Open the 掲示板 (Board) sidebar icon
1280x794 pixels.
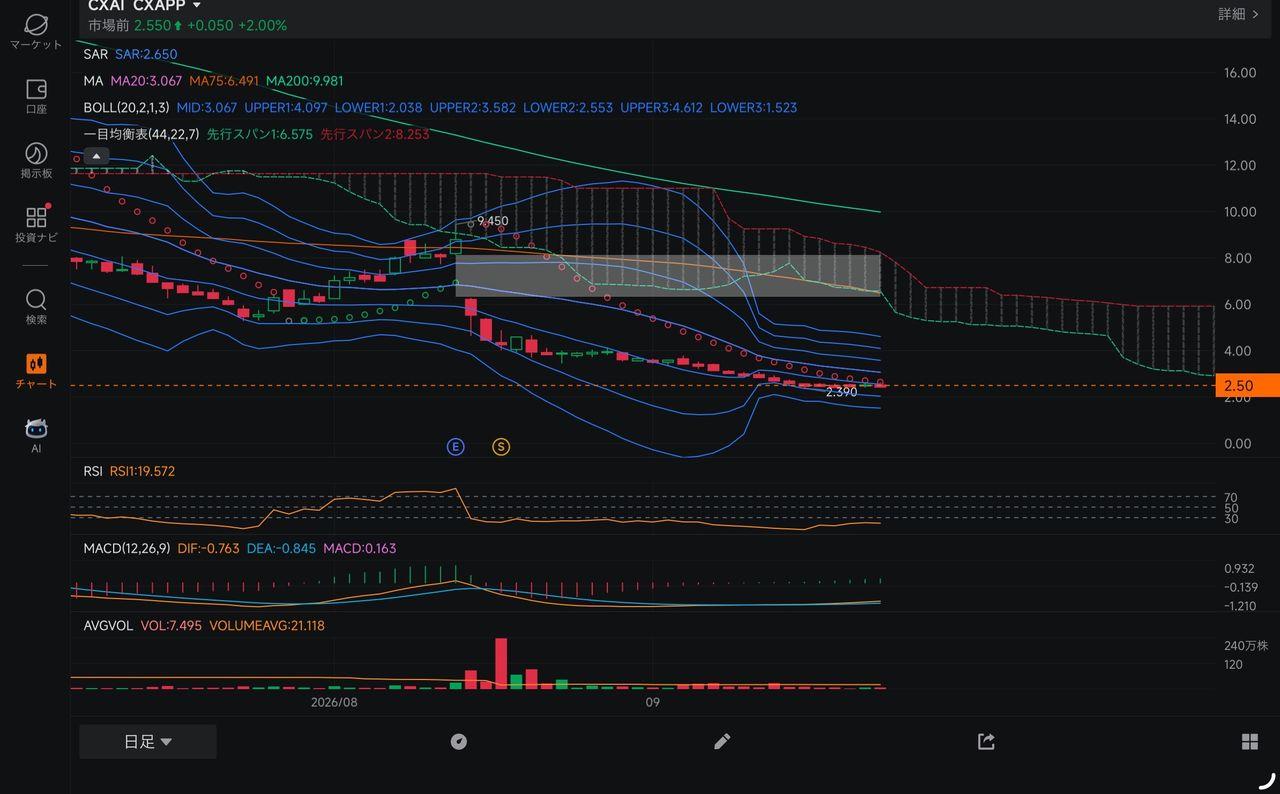36,160
